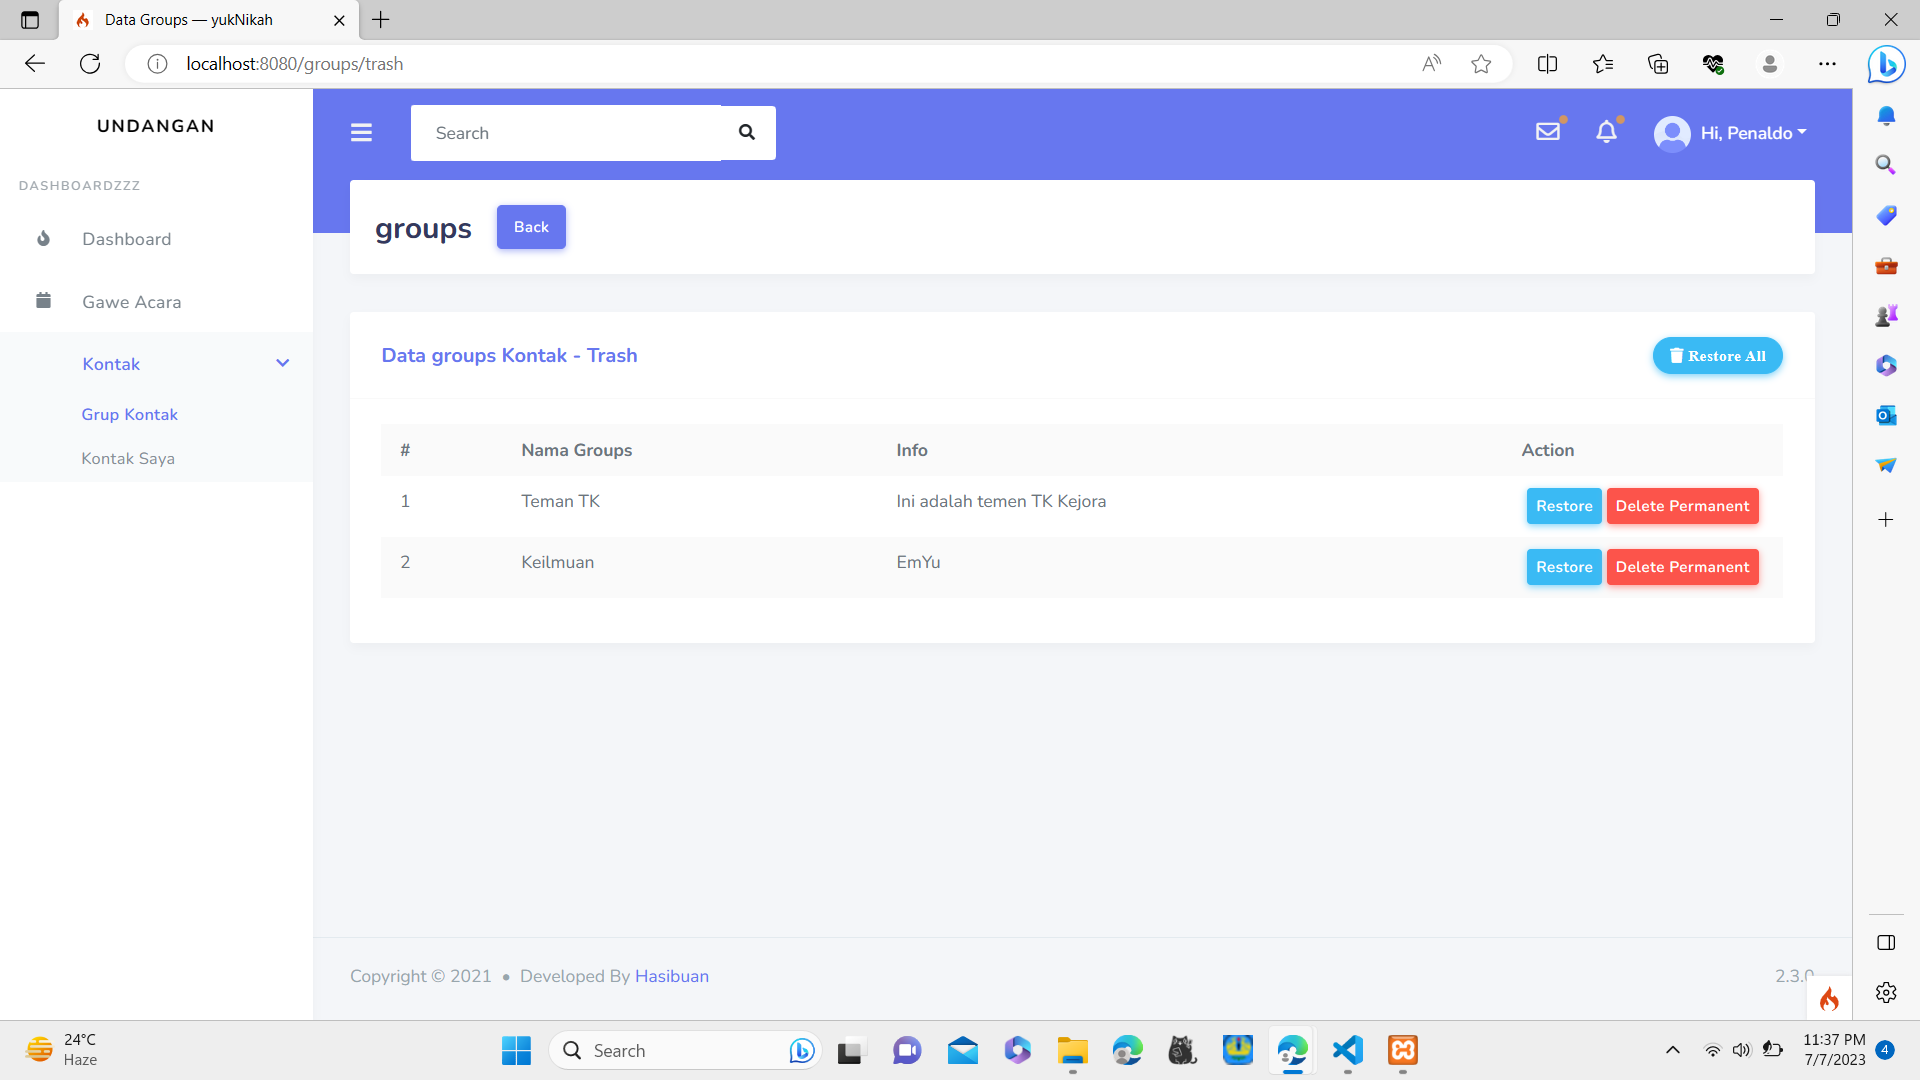Screen dimensions: 1920x1080
Task: Click Restore All to recover deleted groups
Action: (1717, 355)
